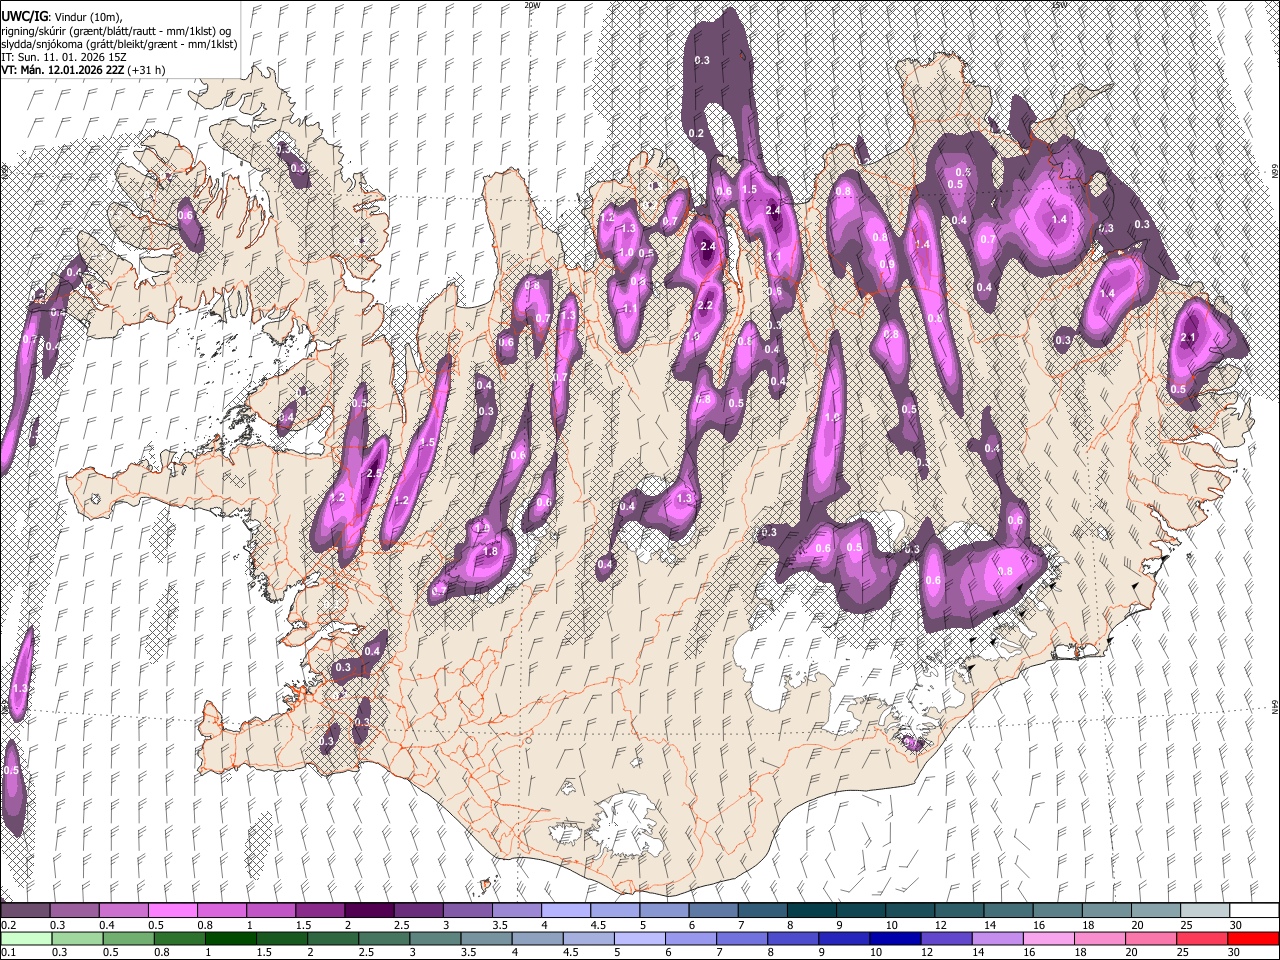Click the '15W' longitude label

point(1058,5)
